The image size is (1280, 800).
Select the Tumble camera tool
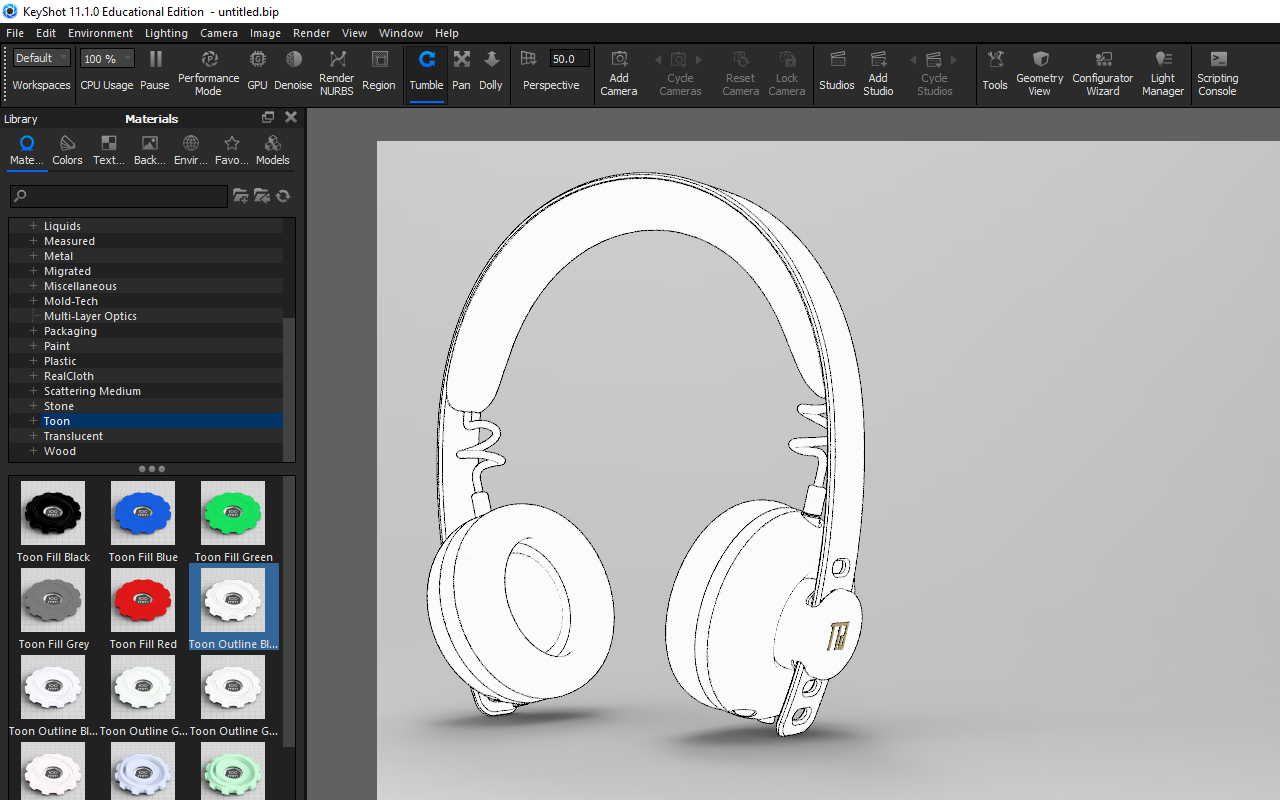[426, 71]
